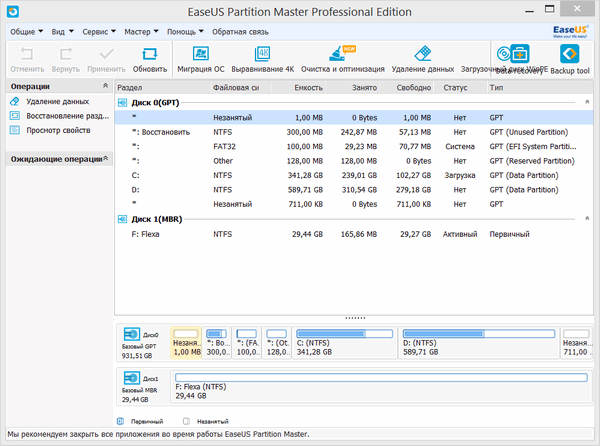600x446 pixels.
Task: Open the Вид menu
Action: [63, 32]
